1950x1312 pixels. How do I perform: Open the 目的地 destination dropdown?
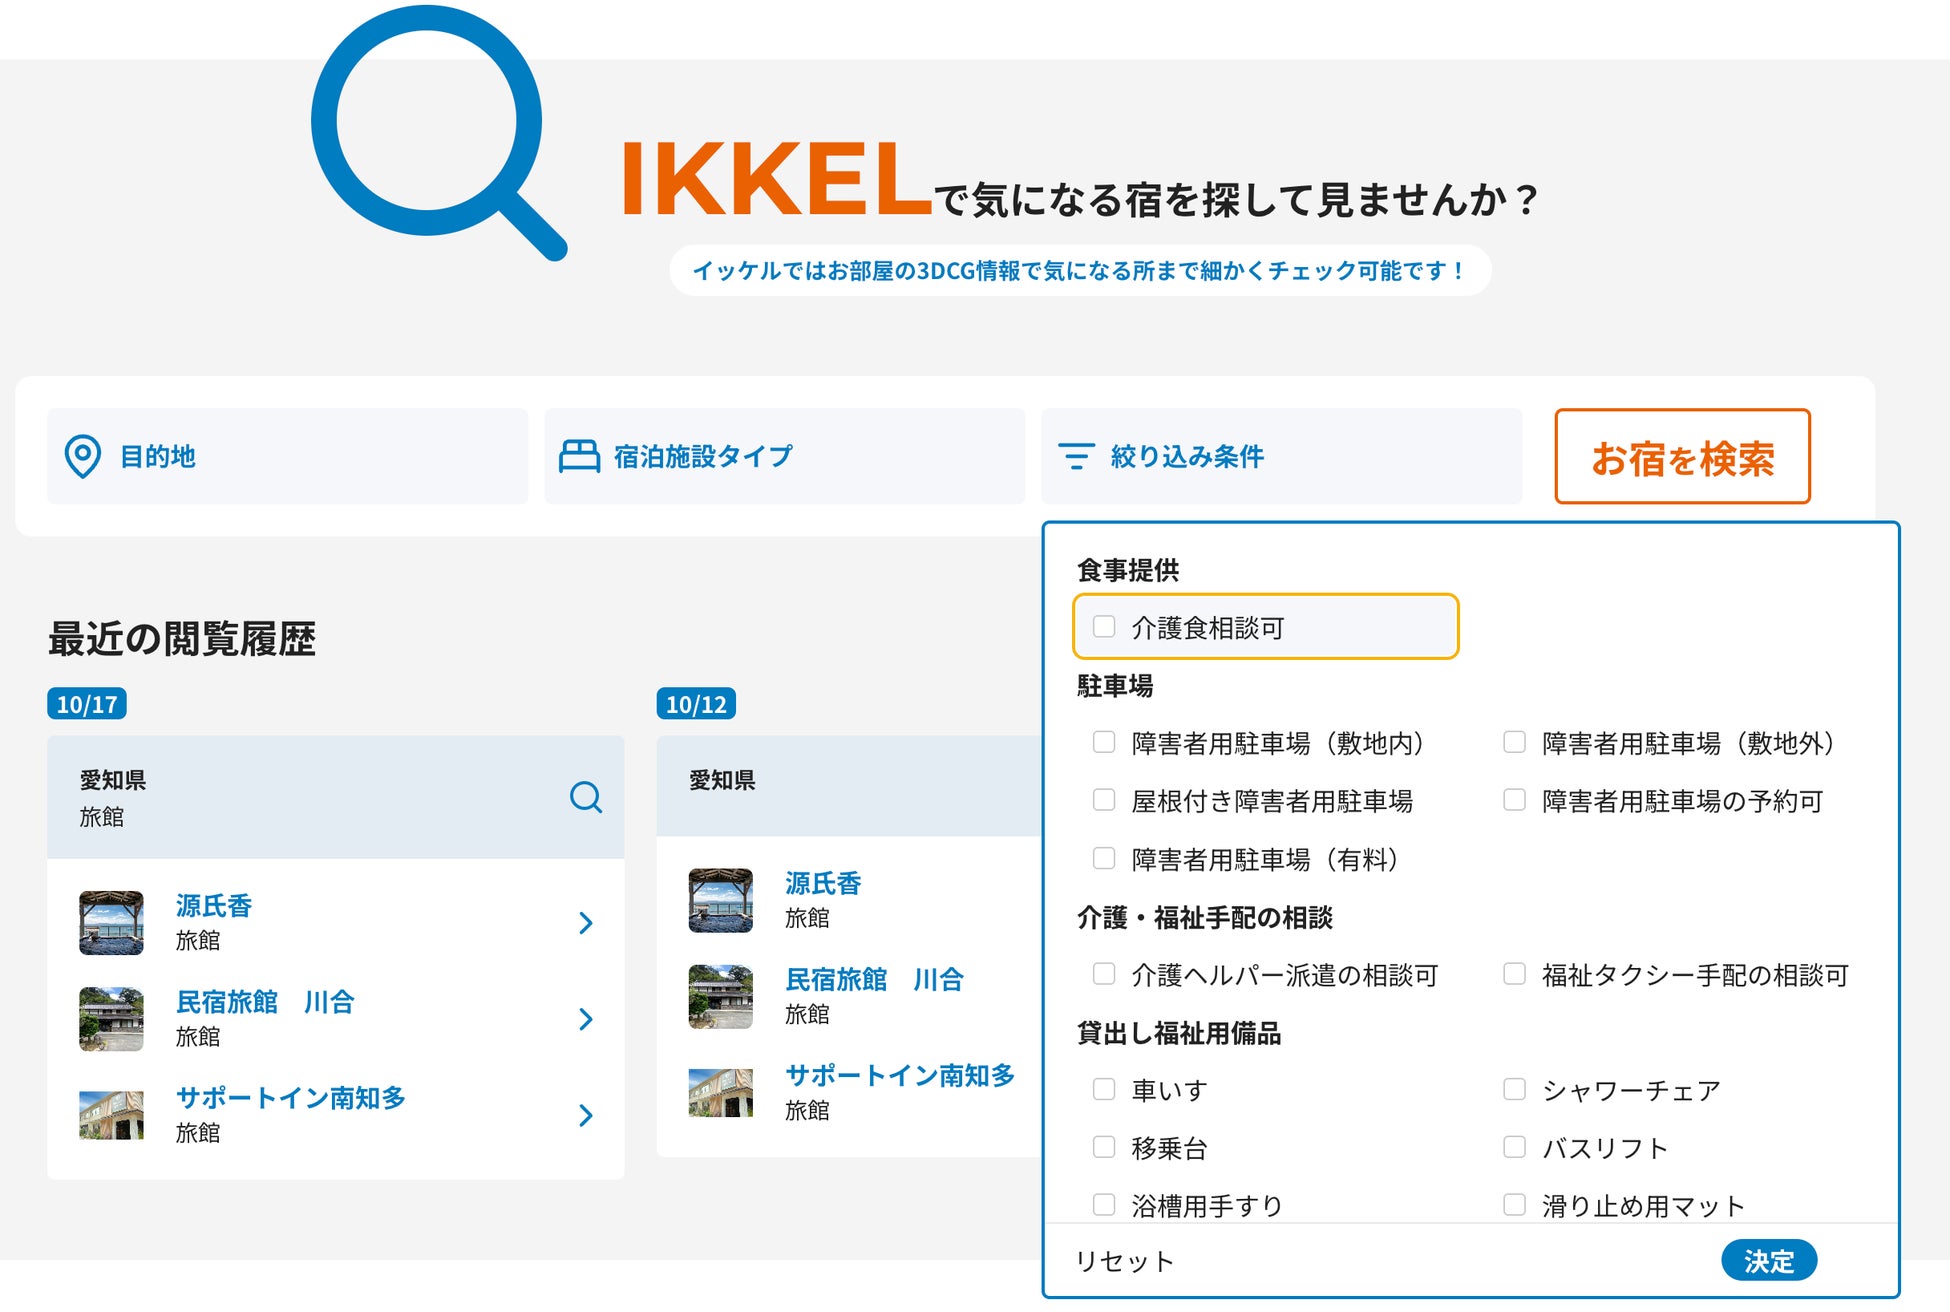287,456
